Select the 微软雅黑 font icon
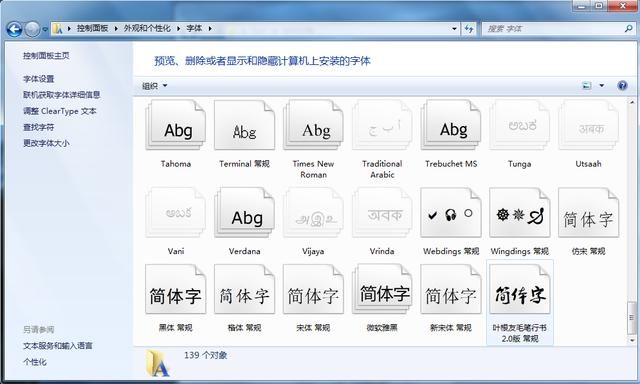Image resolution: width=640 pixels, height=384 pixels. 382,289
